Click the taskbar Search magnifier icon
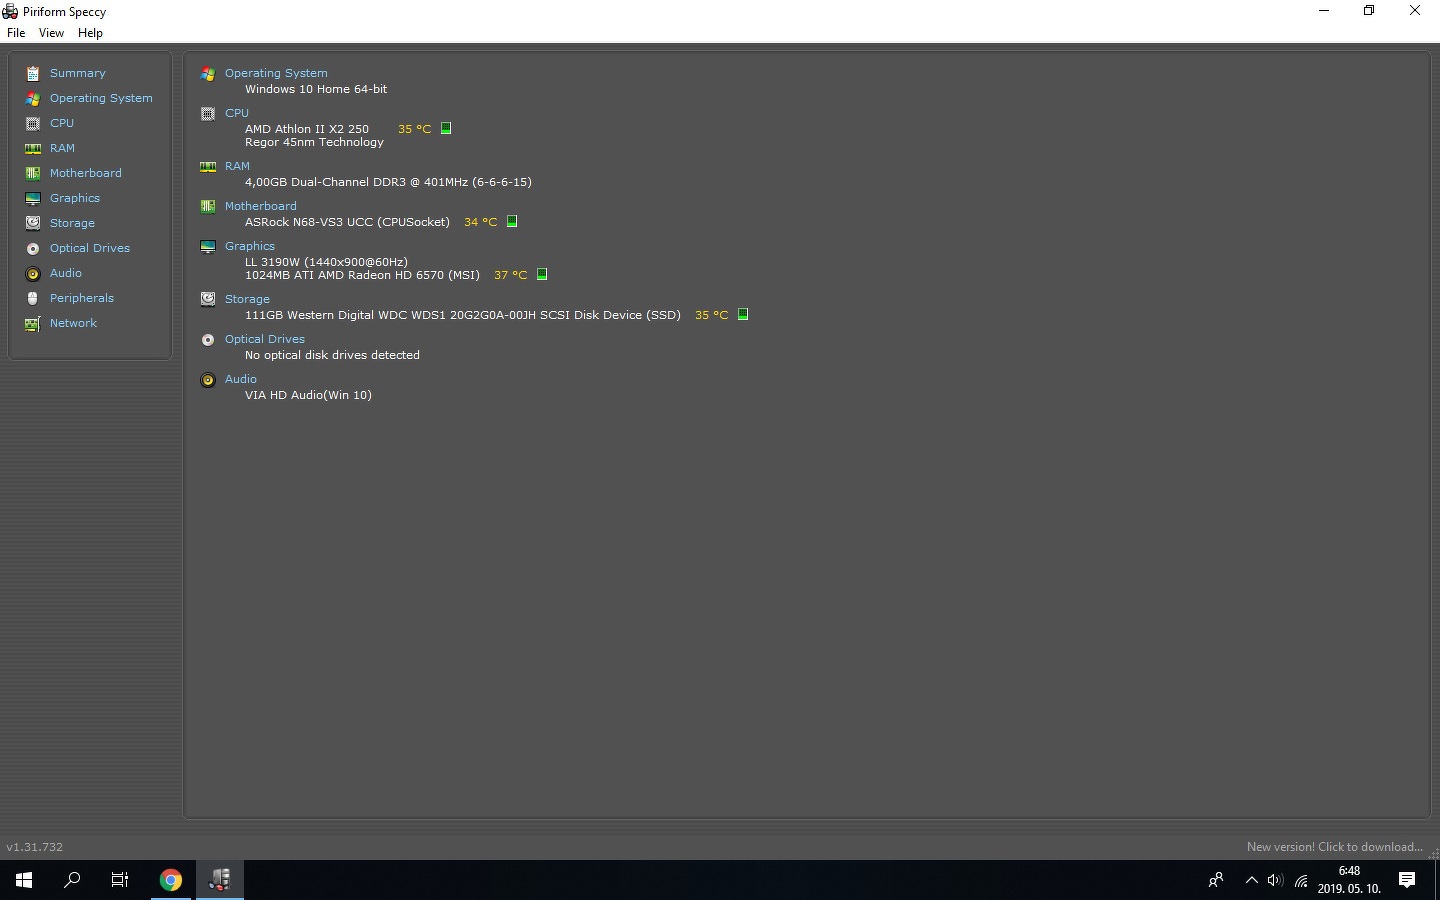Image resolution: width=1440 pixels, height=900 pixels. (72, 880)
